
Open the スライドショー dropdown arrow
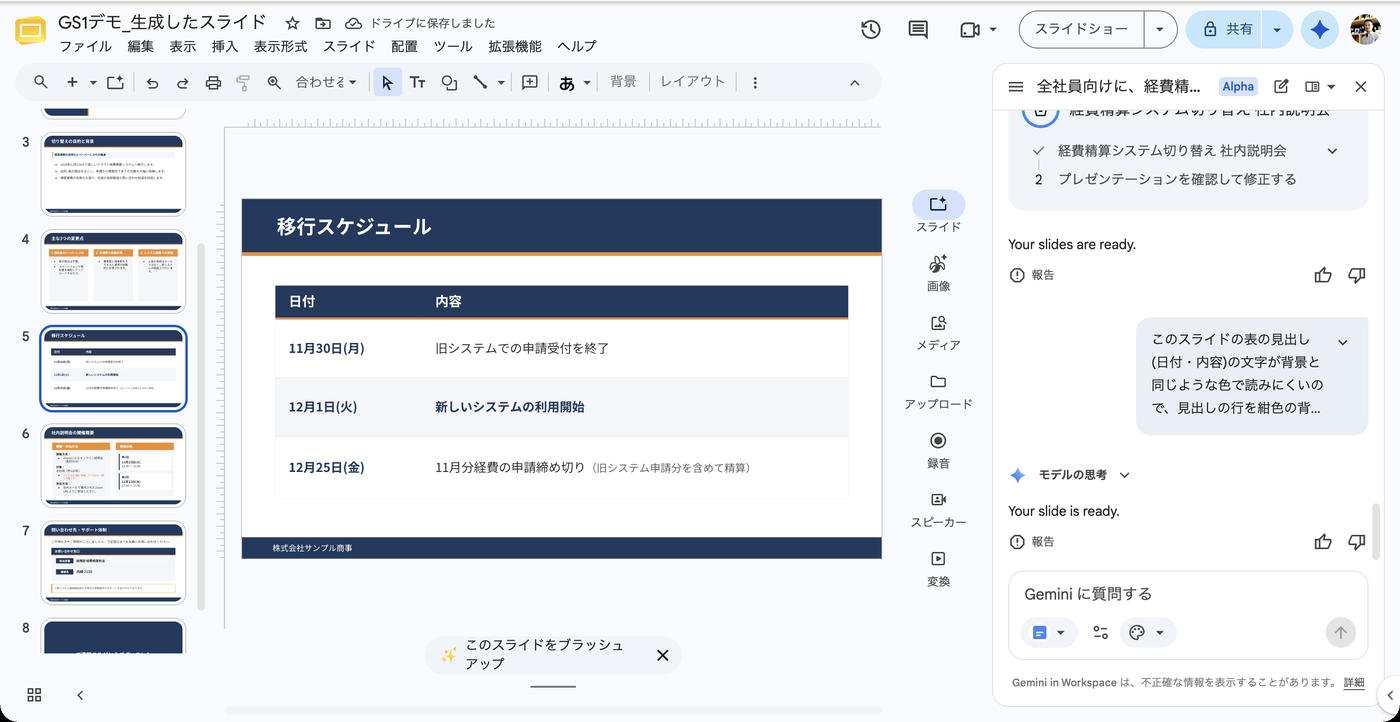(x=1160, y=30)
